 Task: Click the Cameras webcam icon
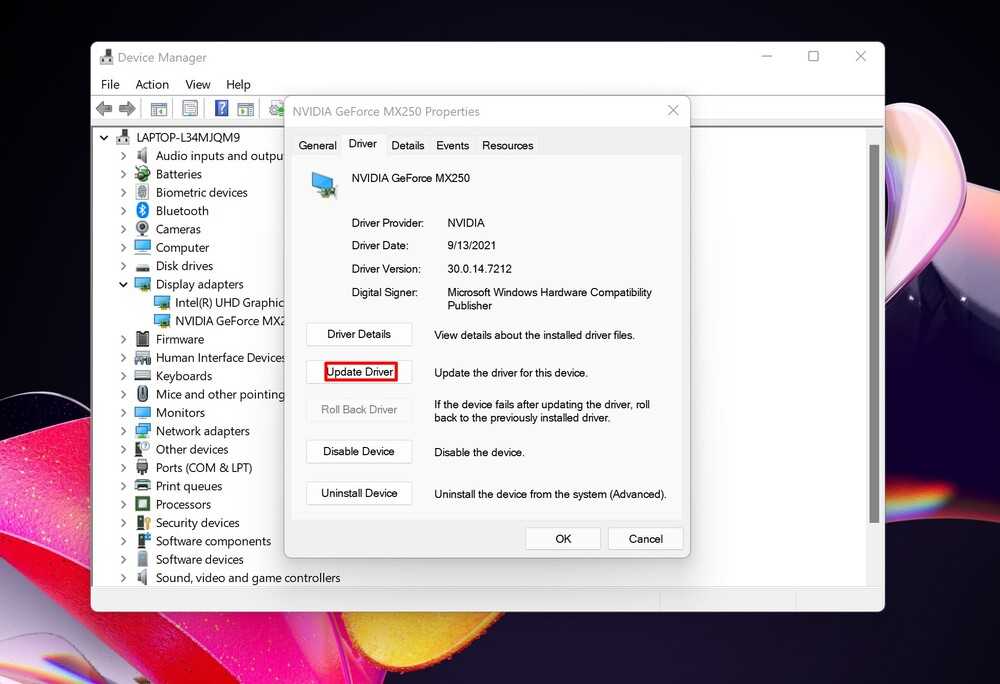tap(142, 229)
